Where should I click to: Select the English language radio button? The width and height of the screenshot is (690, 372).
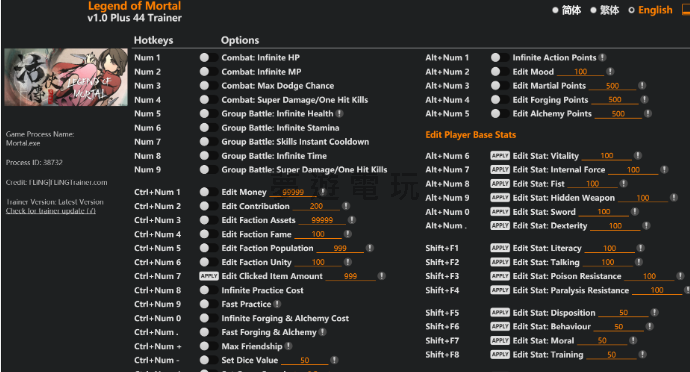(631, 10)
